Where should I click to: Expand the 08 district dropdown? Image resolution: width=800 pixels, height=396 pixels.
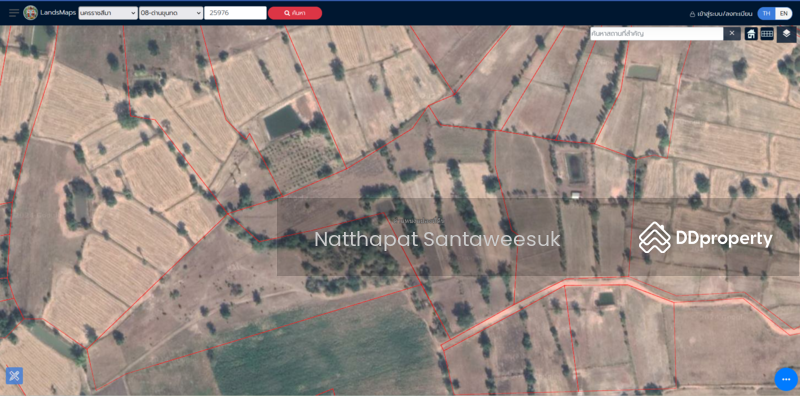click(x=171, y=13)
